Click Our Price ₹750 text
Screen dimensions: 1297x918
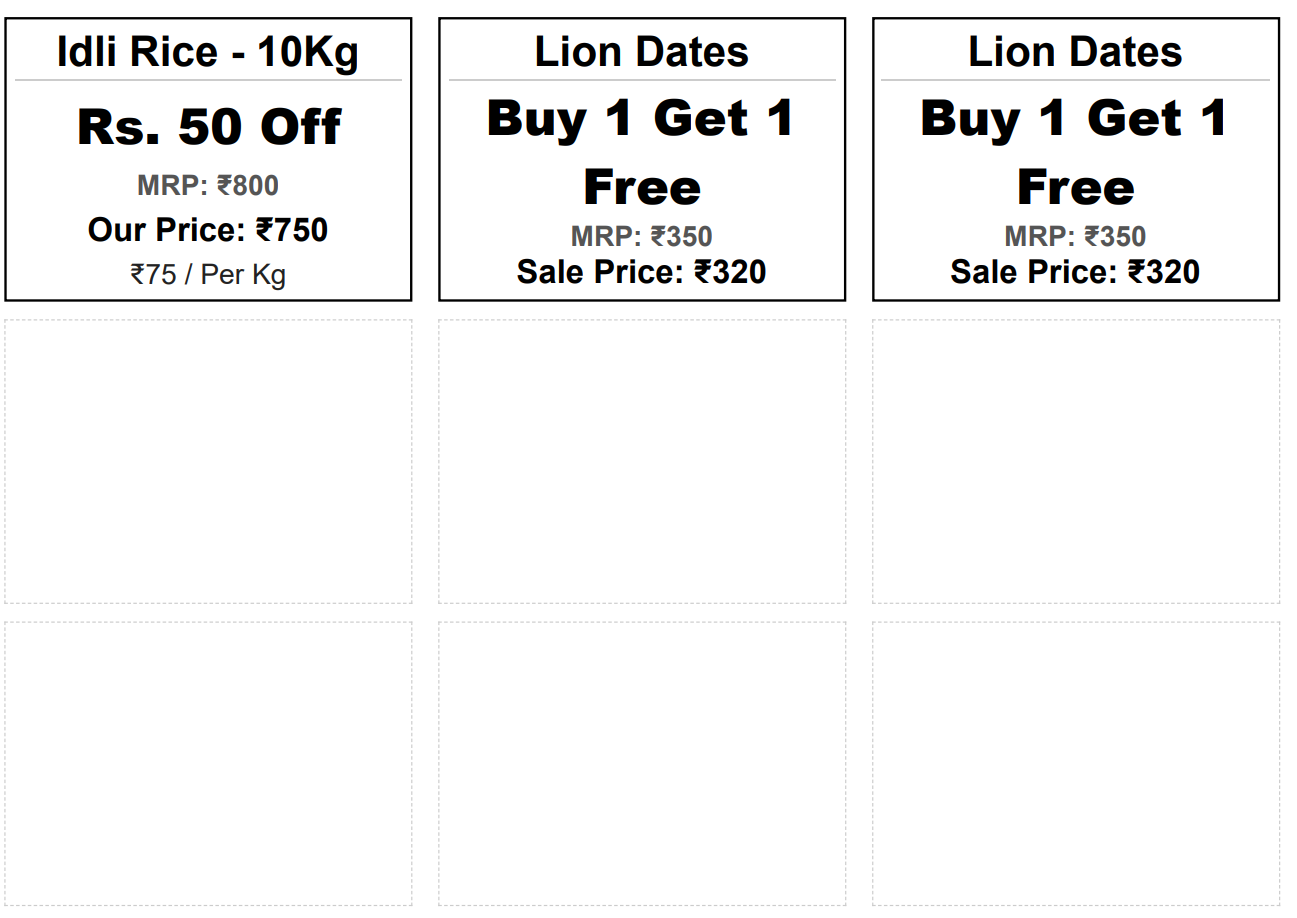[208, 230]
